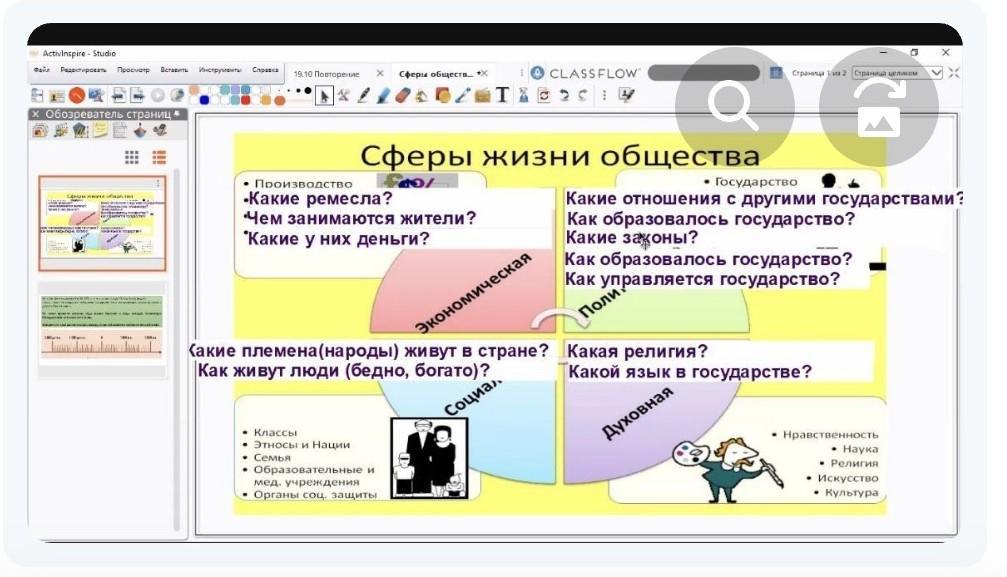Click the Clear tool icon
The width and height of the screenshot is (1007, 577).
point(524,95)
